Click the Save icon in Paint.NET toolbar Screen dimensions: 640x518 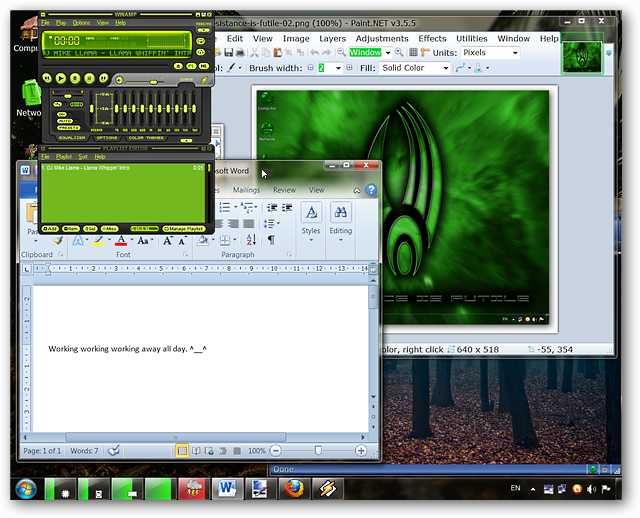tap(229, 53)
